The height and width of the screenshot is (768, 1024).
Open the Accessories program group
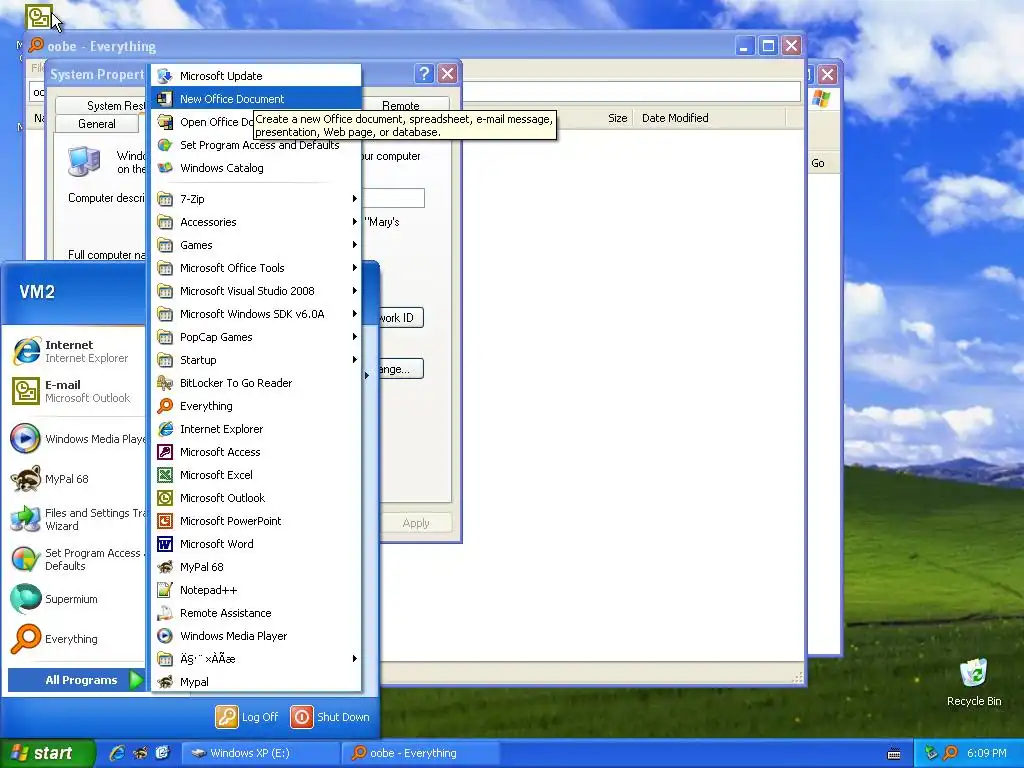pyautogui.click(x=256, y=222)
